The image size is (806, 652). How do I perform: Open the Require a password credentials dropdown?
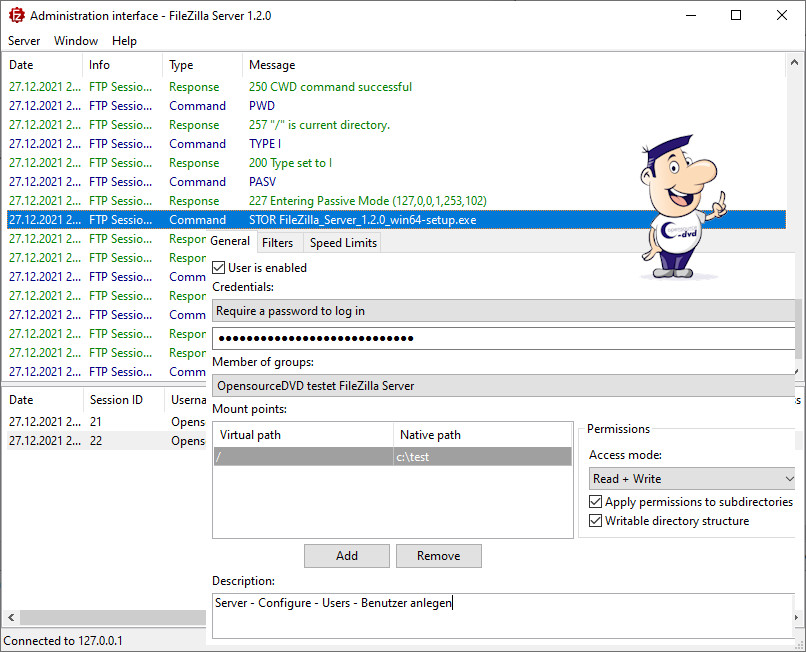coord(505,311)
